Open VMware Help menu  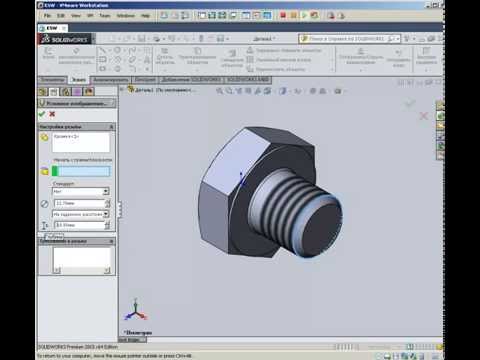145,16
